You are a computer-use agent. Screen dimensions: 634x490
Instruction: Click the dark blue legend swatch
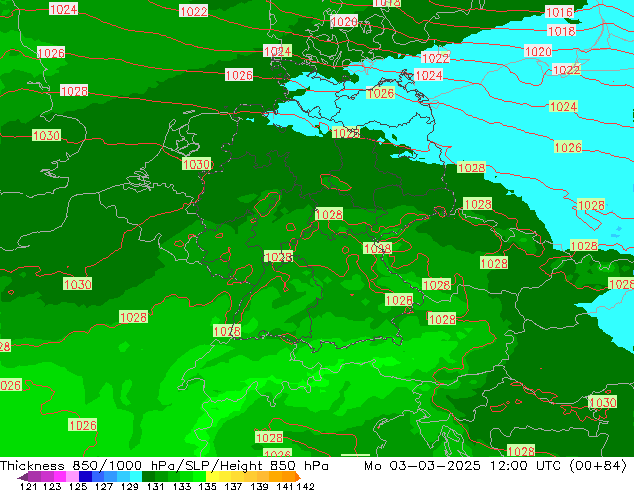pos(85,476)
